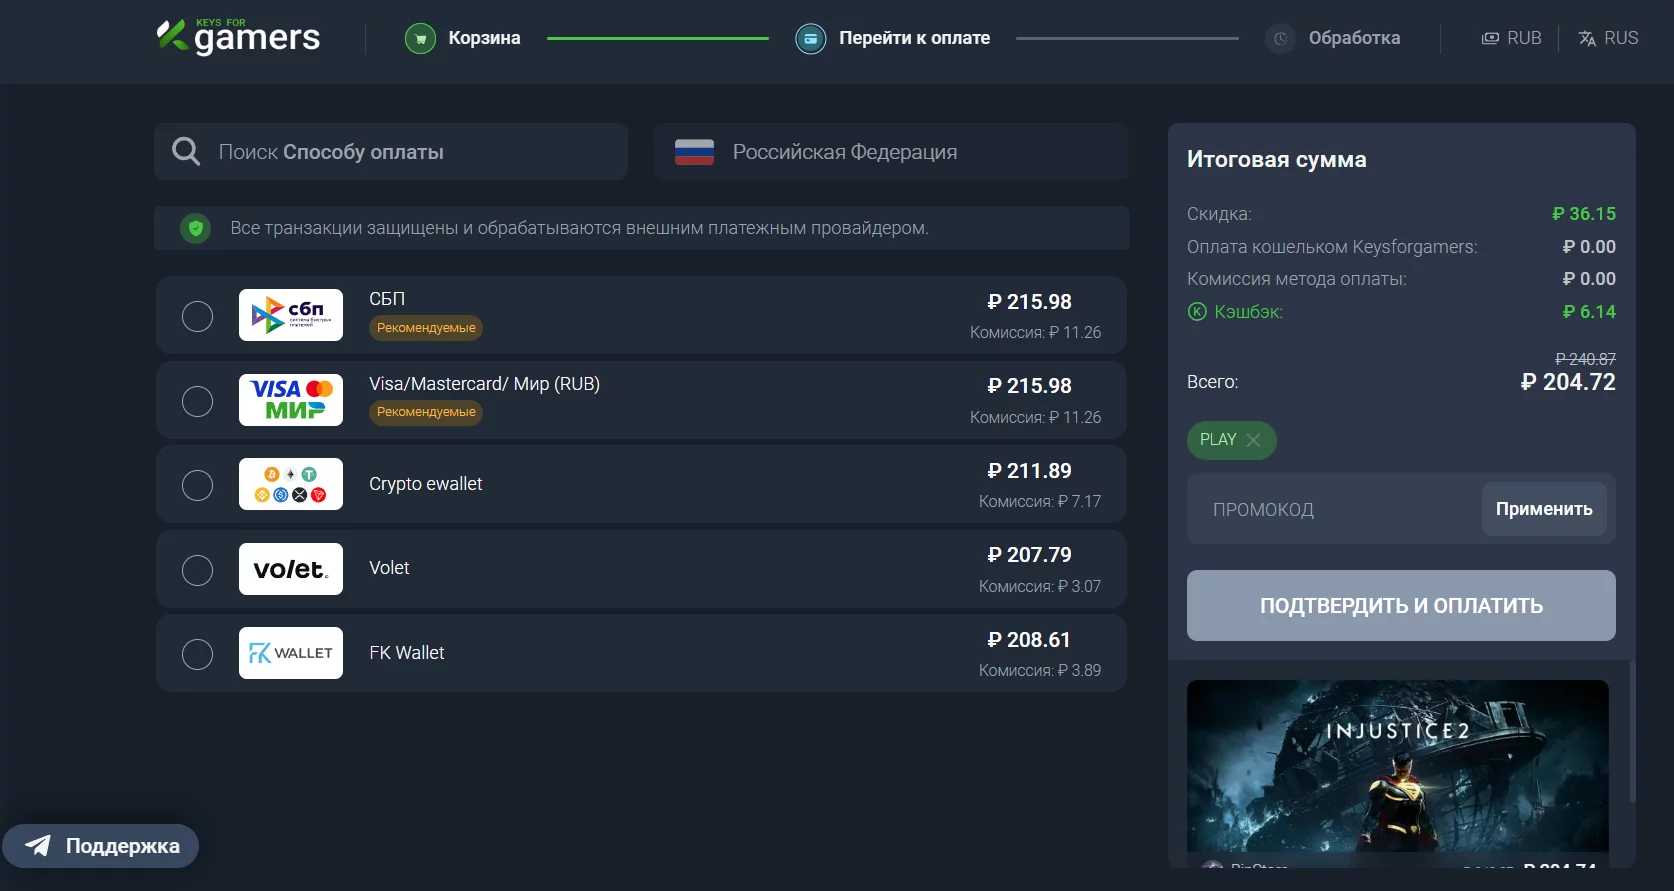This screenshot has width=1674, height=891.
Task: Click the green cart step icon
Action: tap(420, 39)
